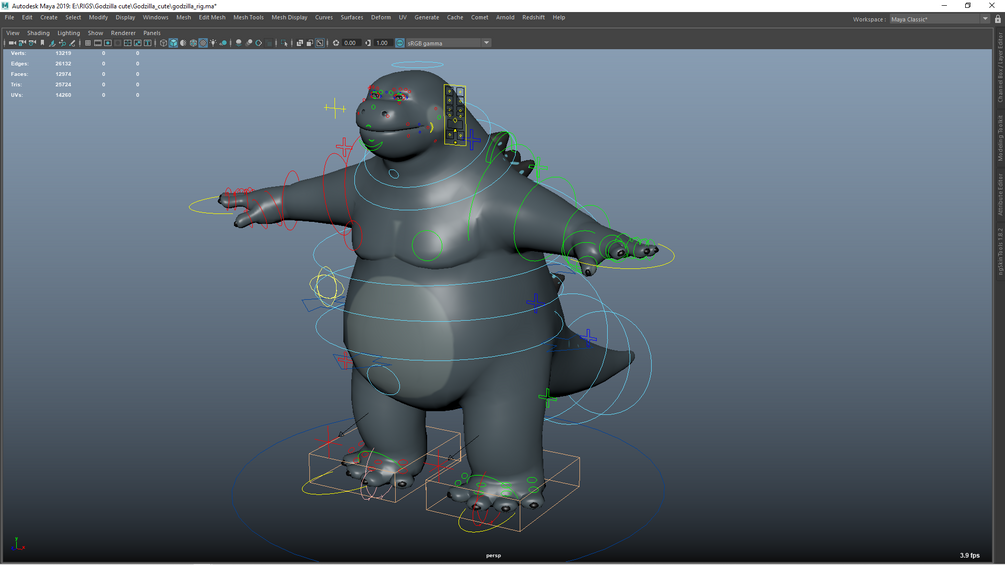Click Smooth Shade All cube icon
This screenshot has height=565, width=1005.
point(173,43)
